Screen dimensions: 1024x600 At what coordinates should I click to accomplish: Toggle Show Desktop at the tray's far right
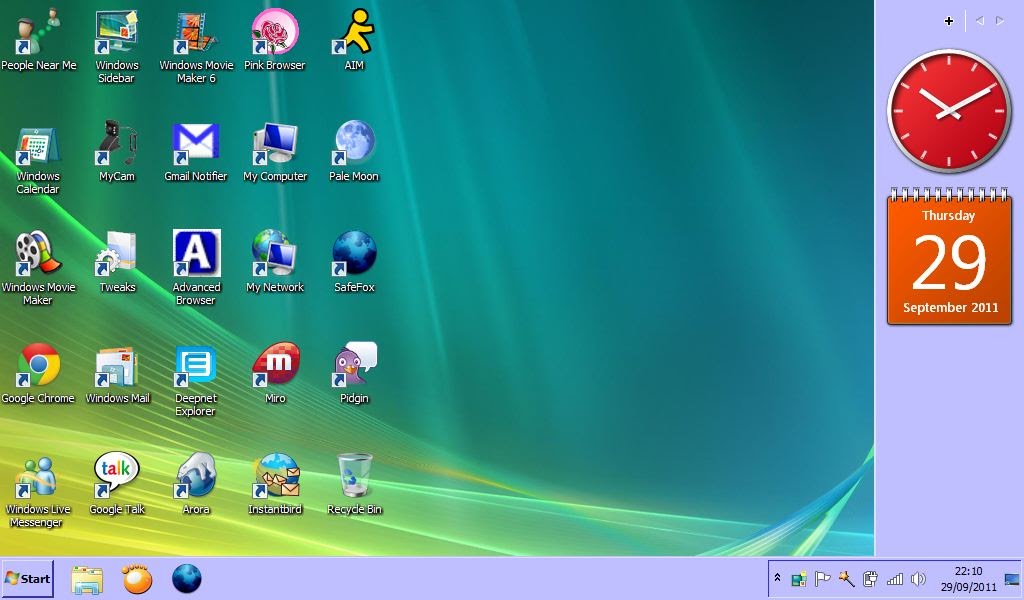point(1012,578)
